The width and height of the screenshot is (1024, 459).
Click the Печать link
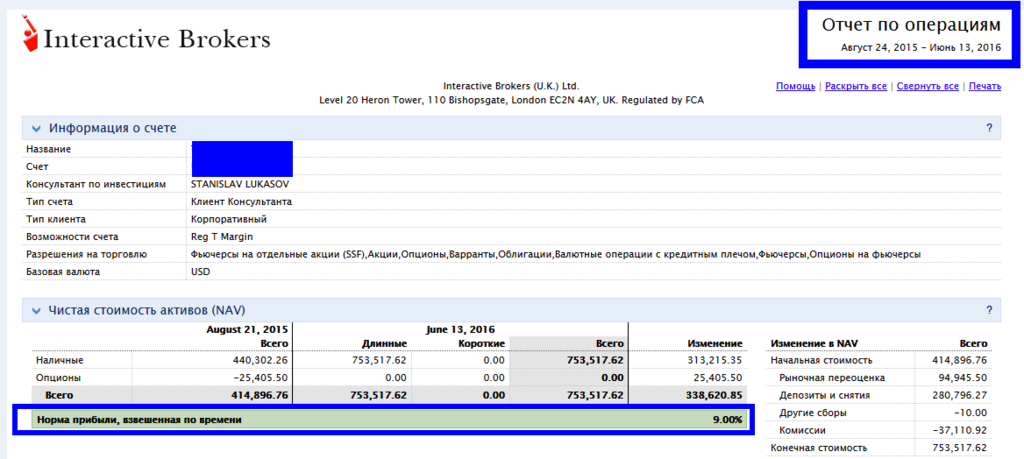985,86
